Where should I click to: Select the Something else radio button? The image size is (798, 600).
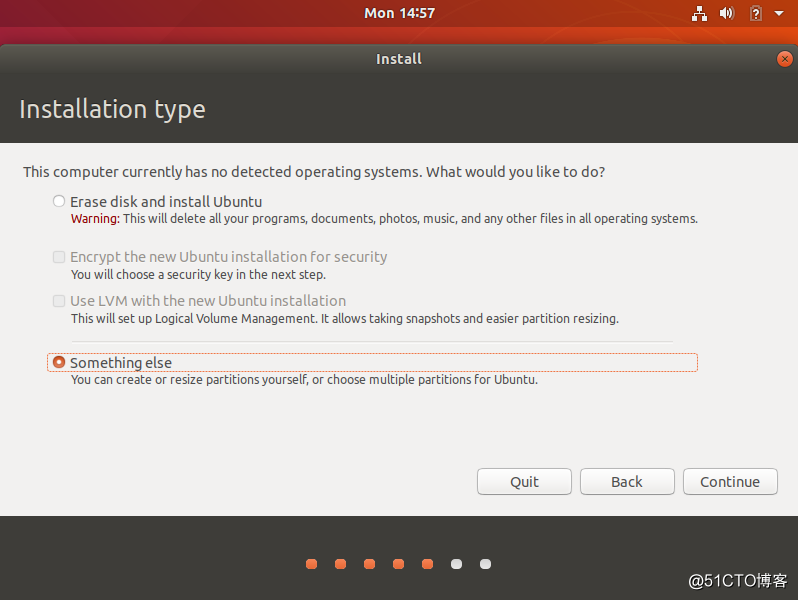coord(59,362)
